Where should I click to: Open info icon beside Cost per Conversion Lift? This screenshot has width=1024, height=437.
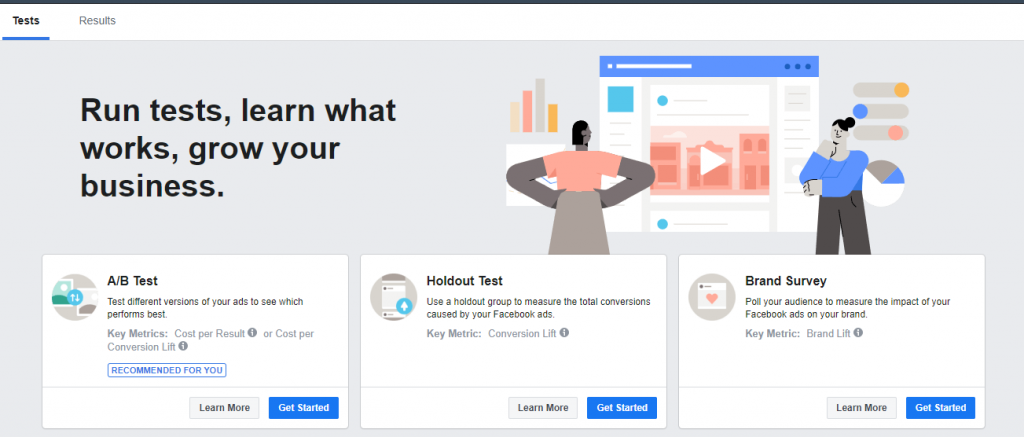click(x=183, y=347)
